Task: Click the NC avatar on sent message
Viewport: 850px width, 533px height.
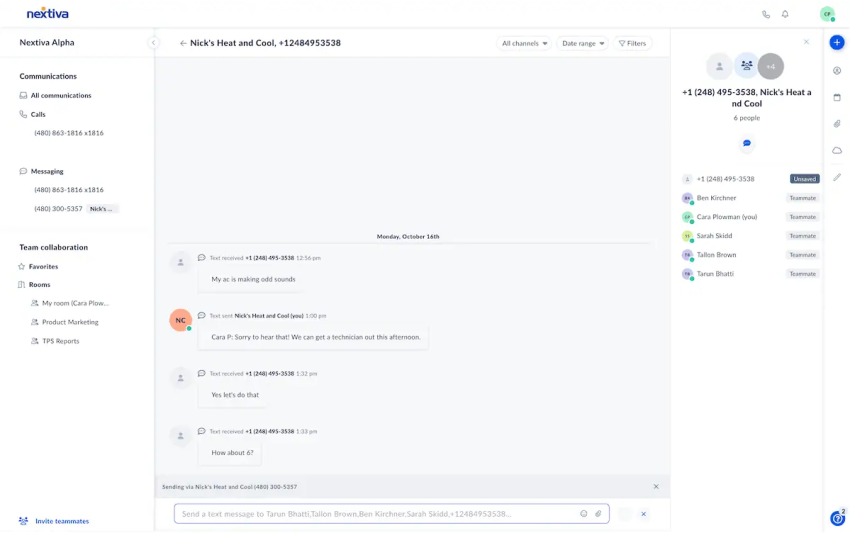Action: 181,320
